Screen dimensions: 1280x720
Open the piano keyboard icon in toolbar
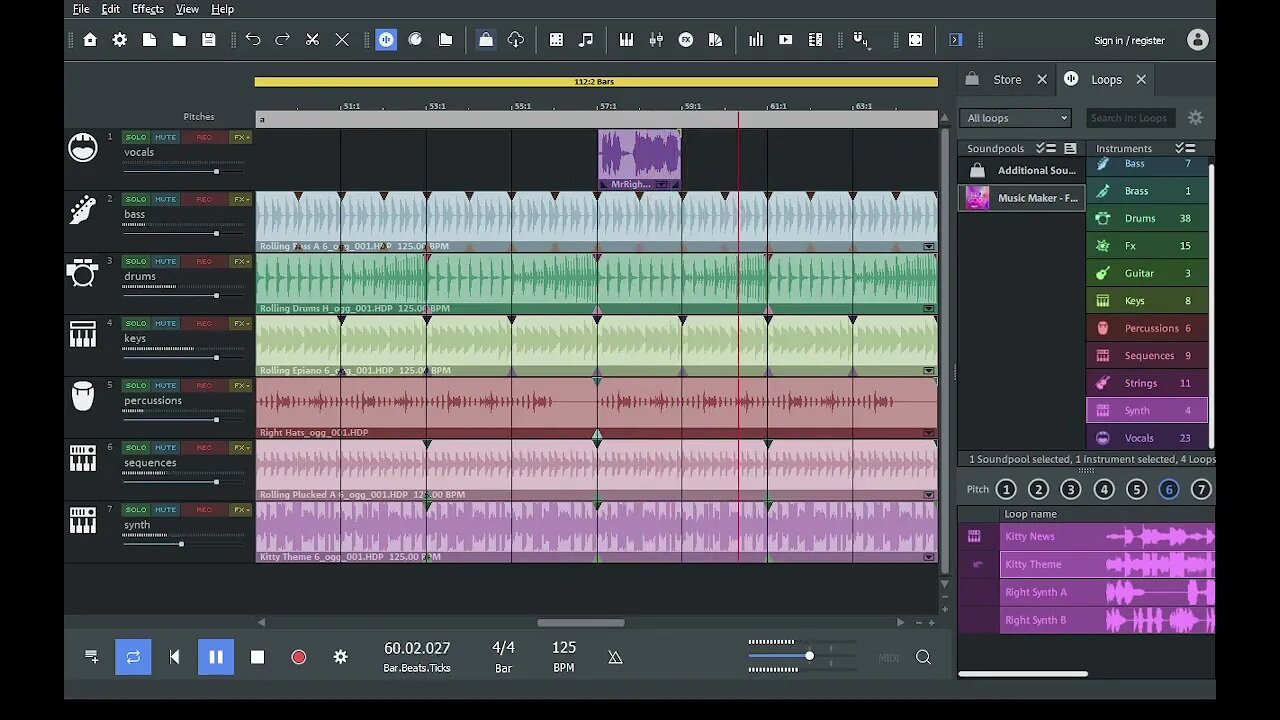coord(626,40)
